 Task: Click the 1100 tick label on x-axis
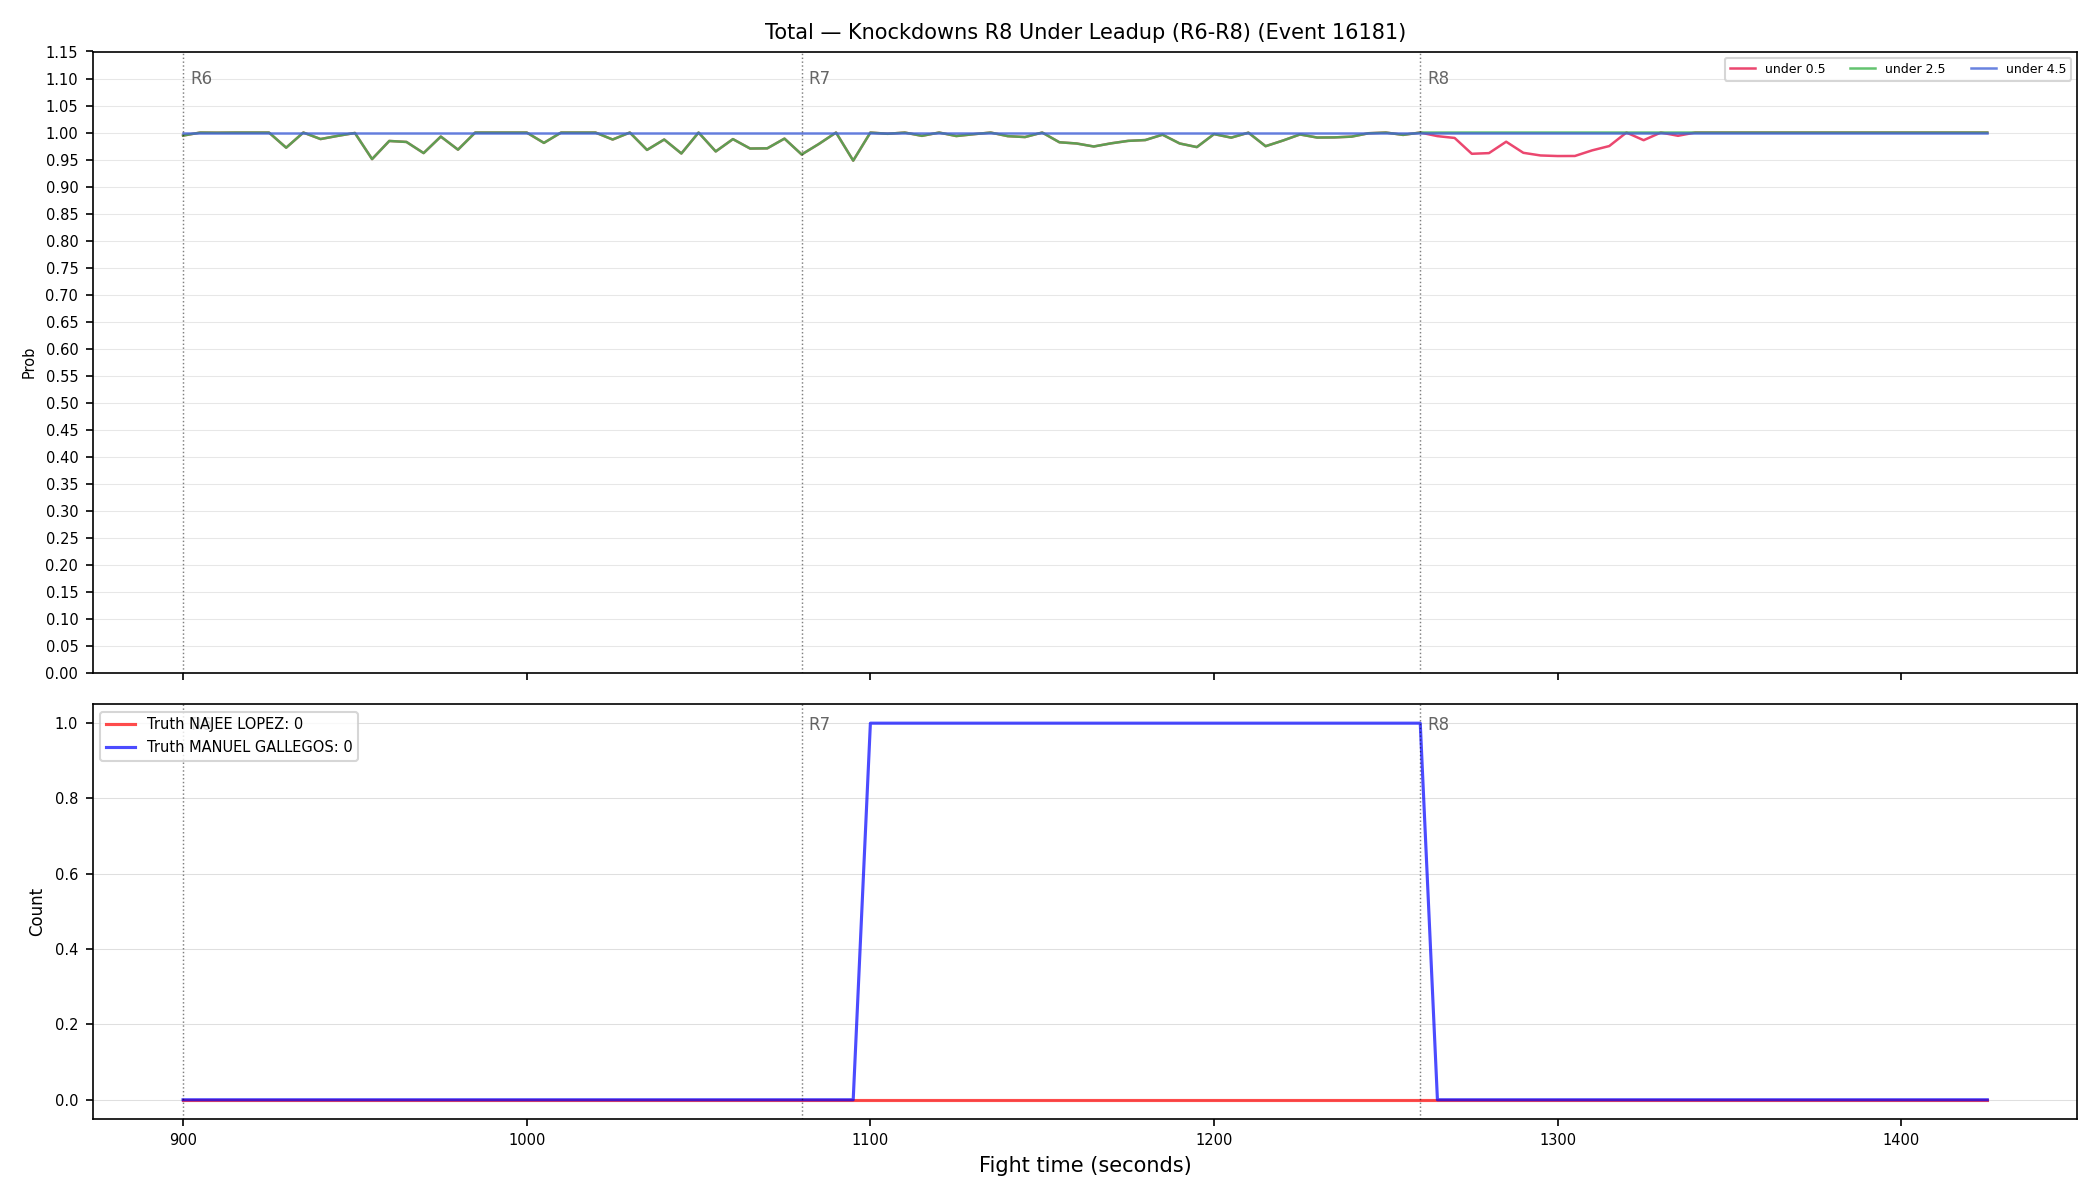coord(870,1139)
